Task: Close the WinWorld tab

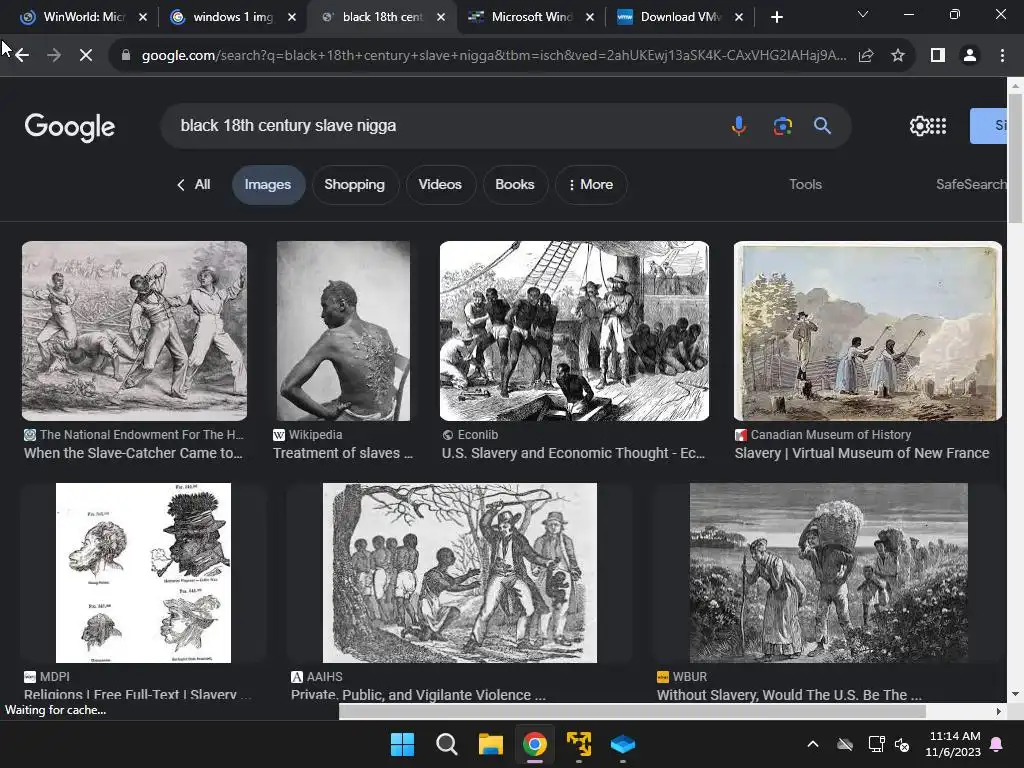Action: (143, 17)
